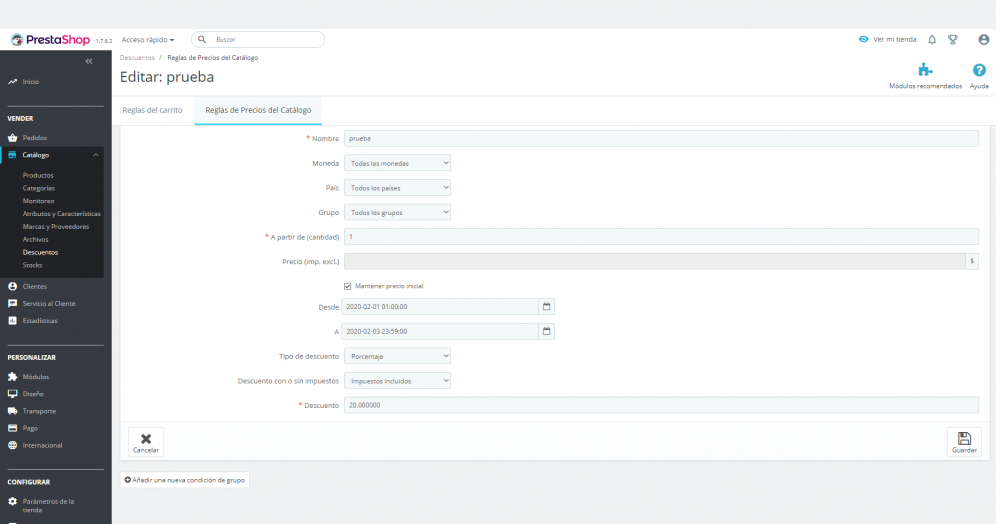Click the eye icon next to Ver mi tienda
Viewport: 1000px width, 524px height.
[x=864, y=40]
